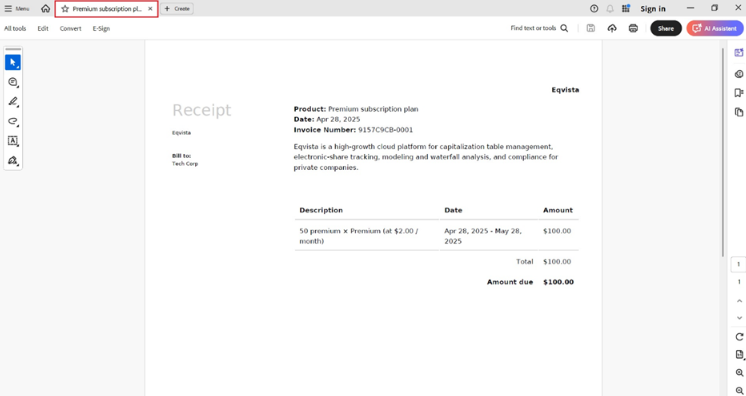Click the Receipt heading

pyautogui.click(x=202, y=110)
